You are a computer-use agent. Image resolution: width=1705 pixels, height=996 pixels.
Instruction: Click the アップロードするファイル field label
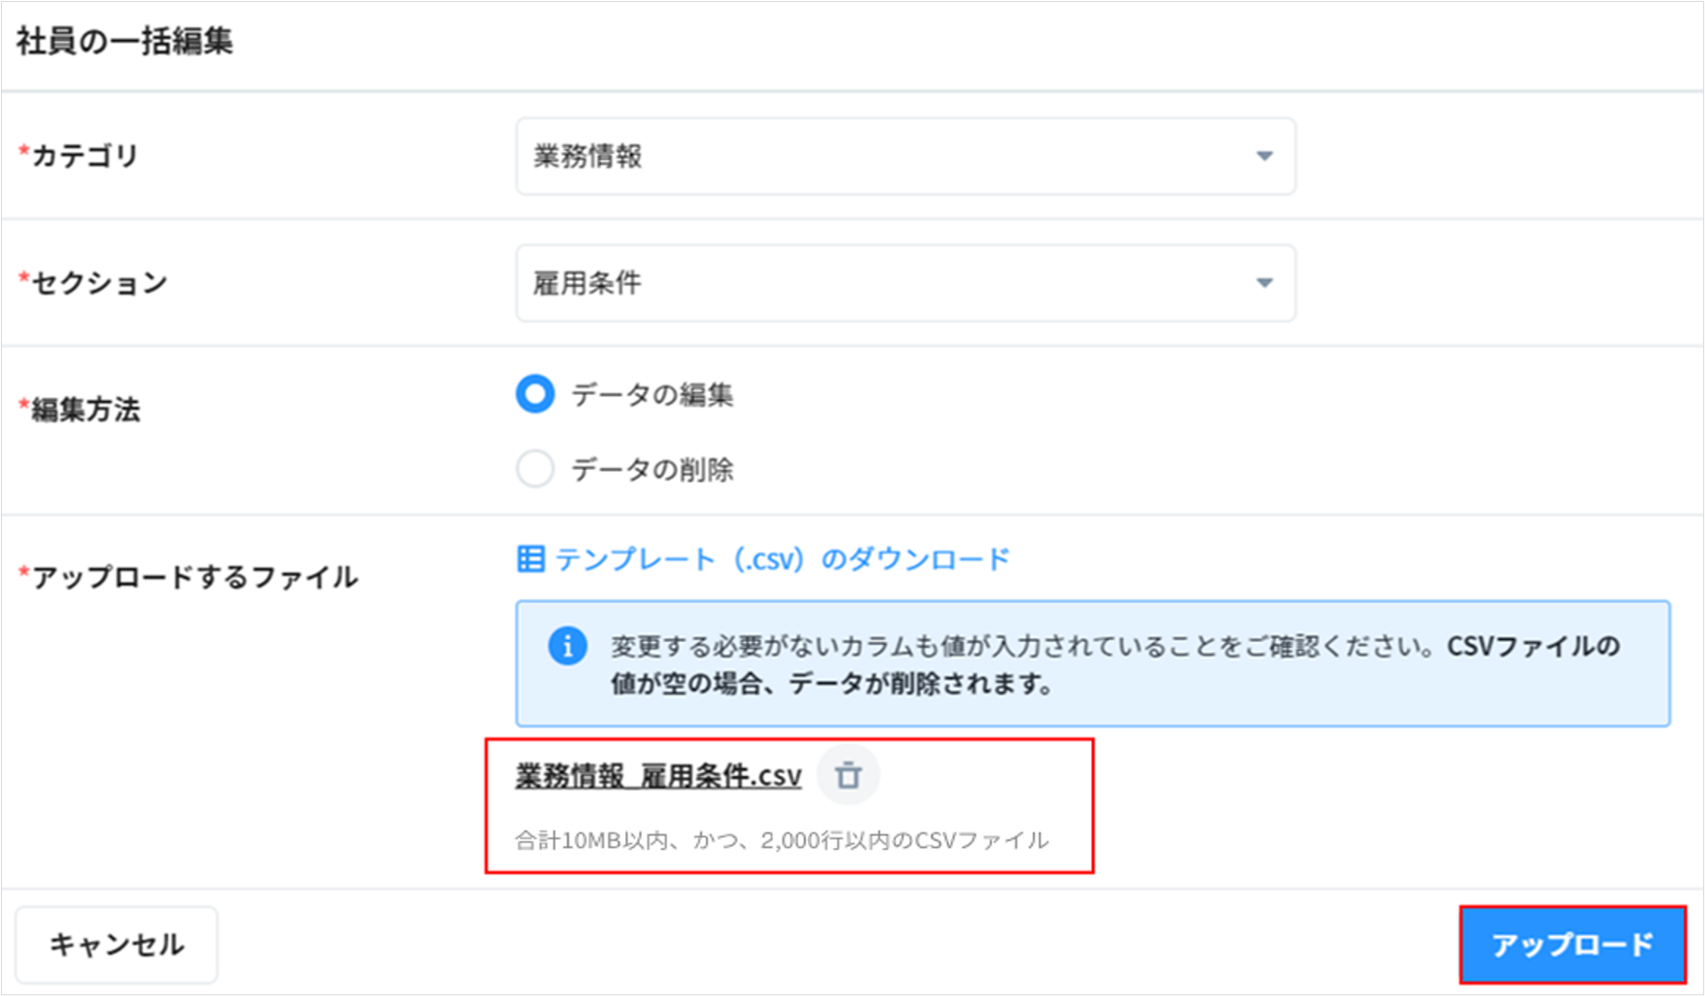click(194, 577)
